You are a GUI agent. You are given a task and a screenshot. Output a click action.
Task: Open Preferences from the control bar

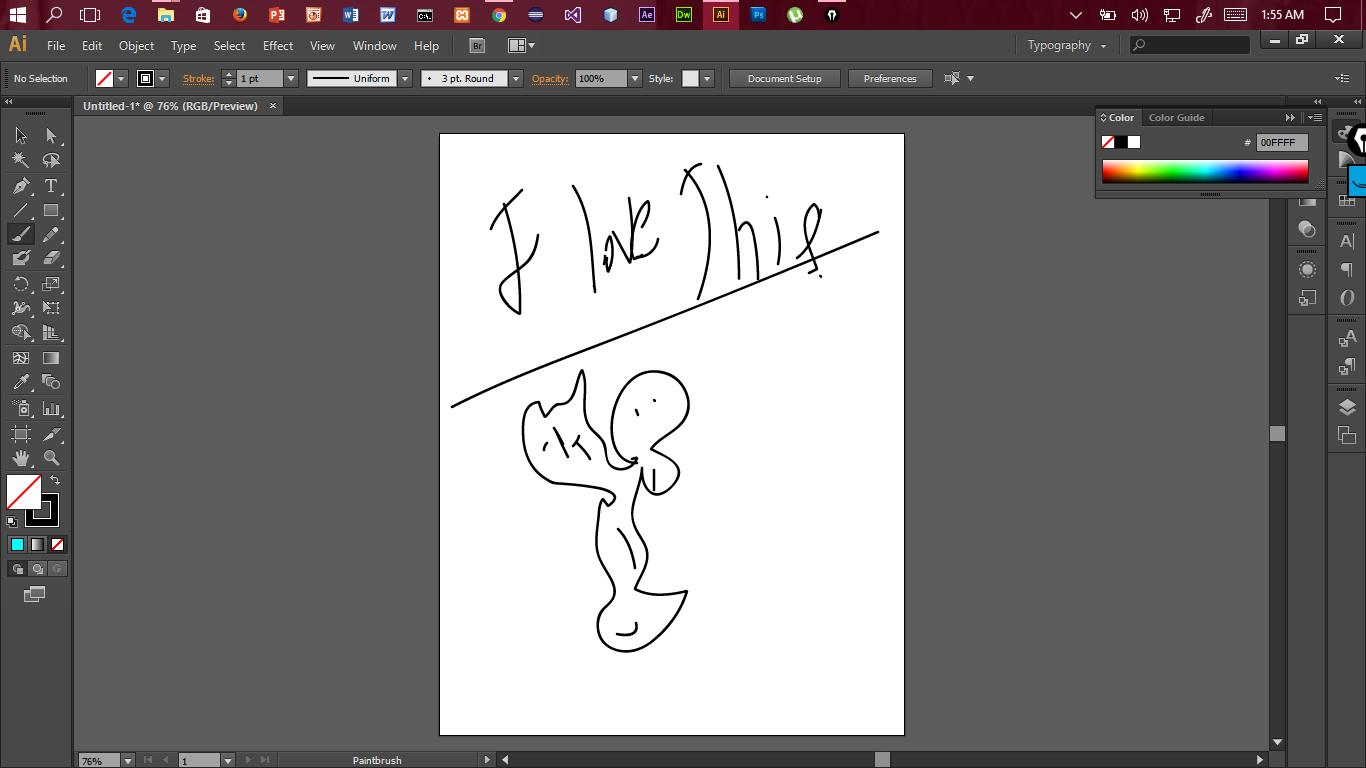(889, 79)
